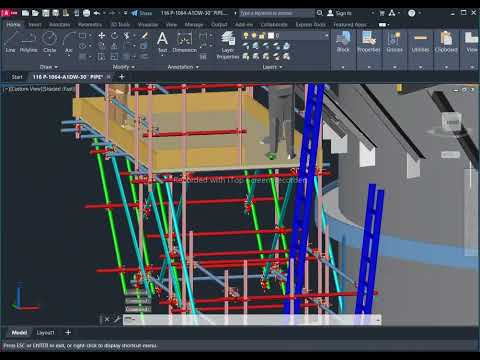Select the Arc tool
Viewport: 480px width, 360px height.
coord(69,42)
